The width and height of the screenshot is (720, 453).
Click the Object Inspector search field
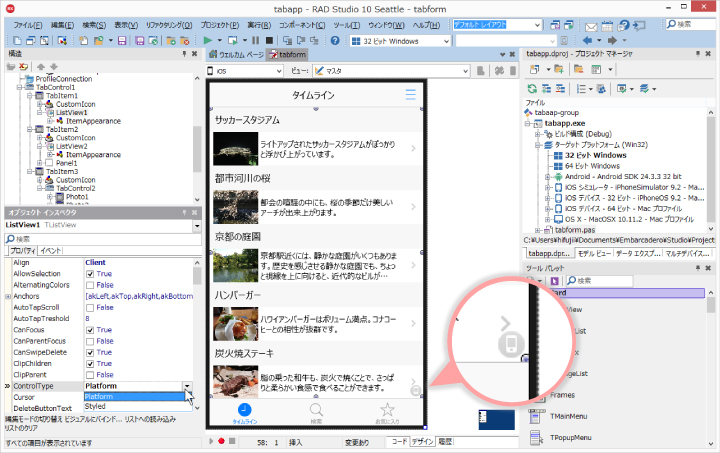103,239
